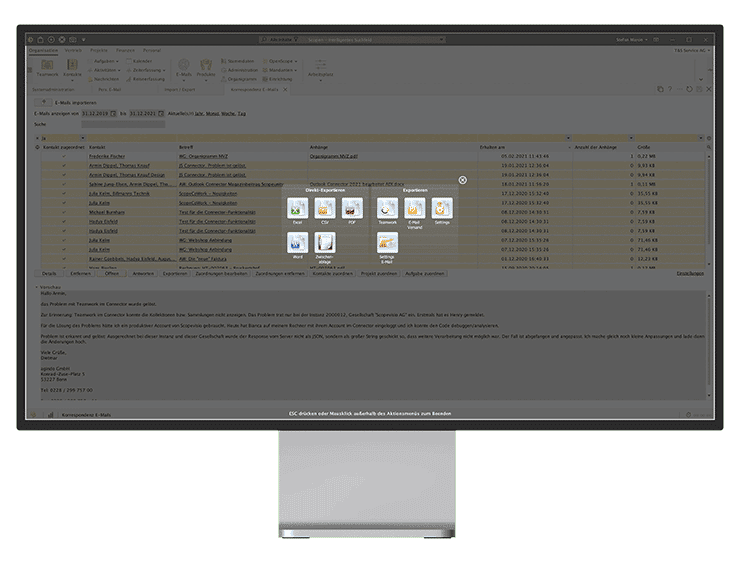The height and width of the screenshot is (563, 740).
Task: Click the Antworten button
Action: coord(143,274)
